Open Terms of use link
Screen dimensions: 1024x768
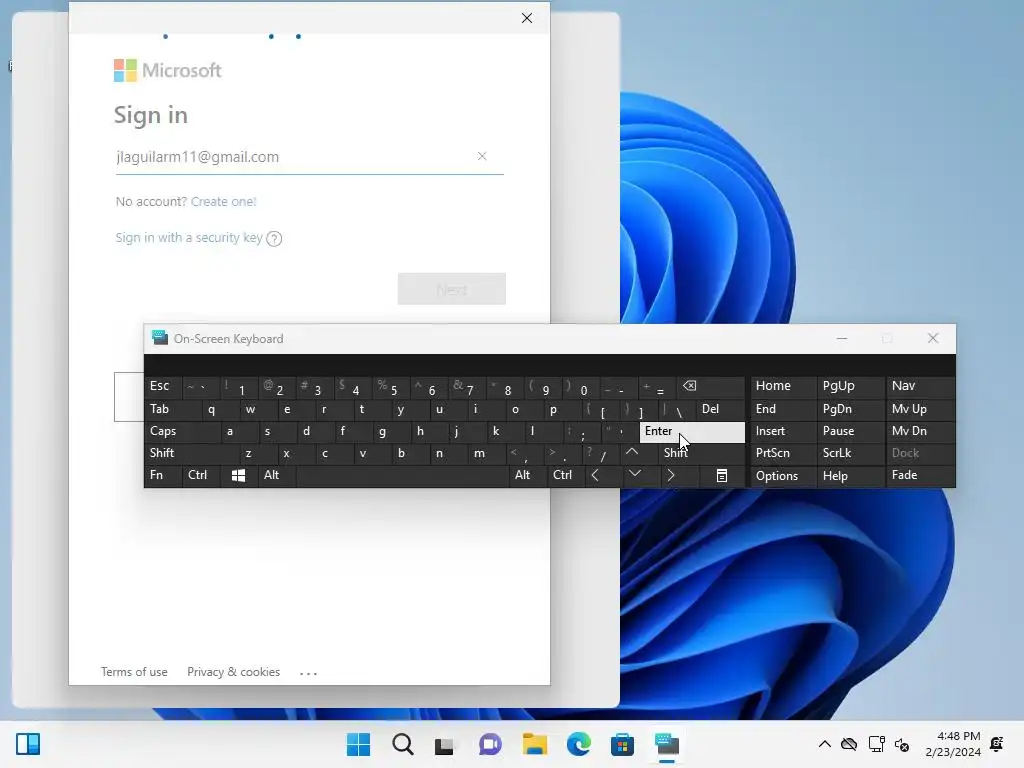(x=134, y=672)
